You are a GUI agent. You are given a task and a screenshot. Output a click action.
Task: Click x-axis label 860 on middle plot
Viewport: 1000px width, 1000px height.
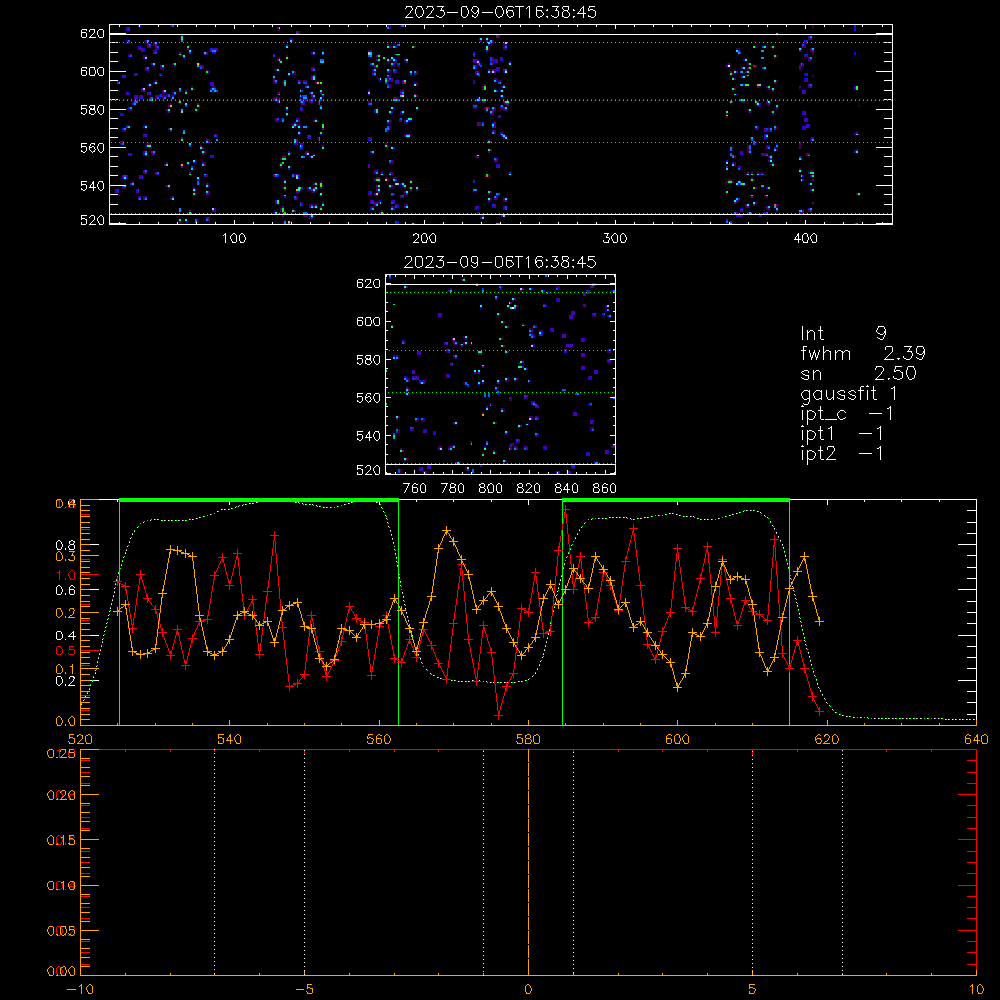[605, 489]
